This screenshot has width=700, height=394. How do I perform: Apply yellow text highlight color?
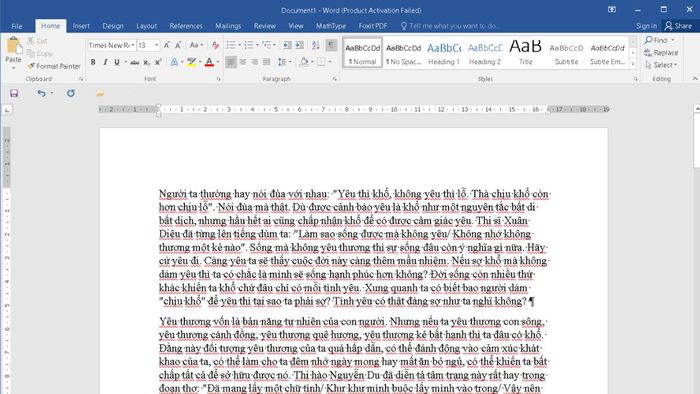191,62
